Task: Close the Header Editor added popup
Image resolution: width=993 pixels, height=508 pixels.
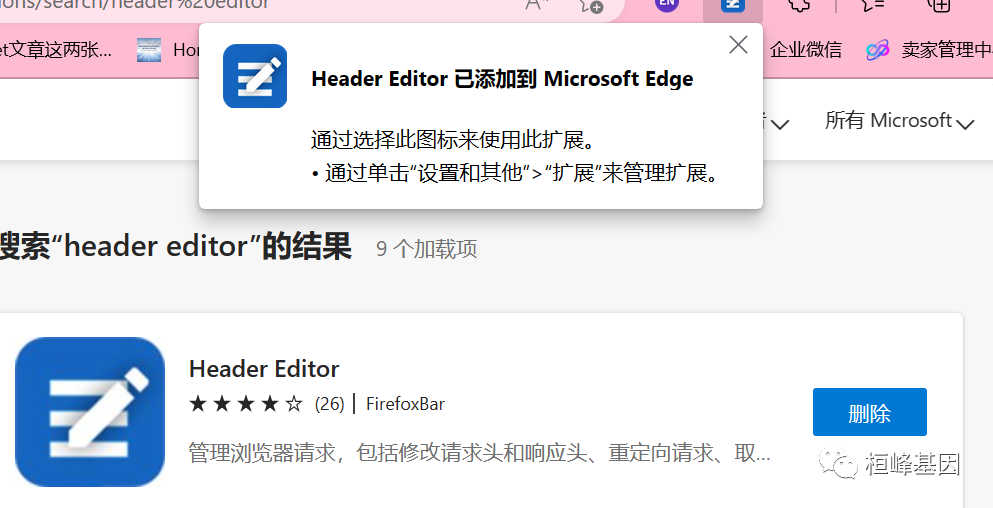Action: tap(738, 45)
